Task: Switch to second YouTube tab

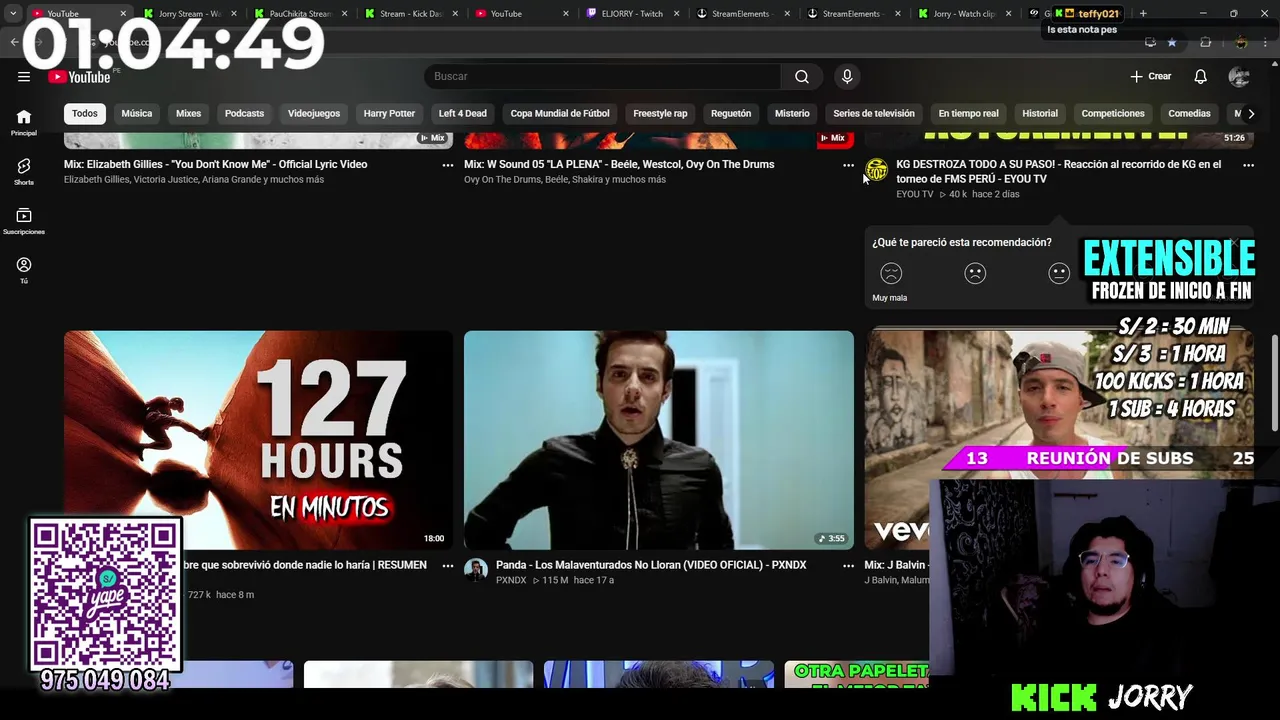Action: pos(521,13)
